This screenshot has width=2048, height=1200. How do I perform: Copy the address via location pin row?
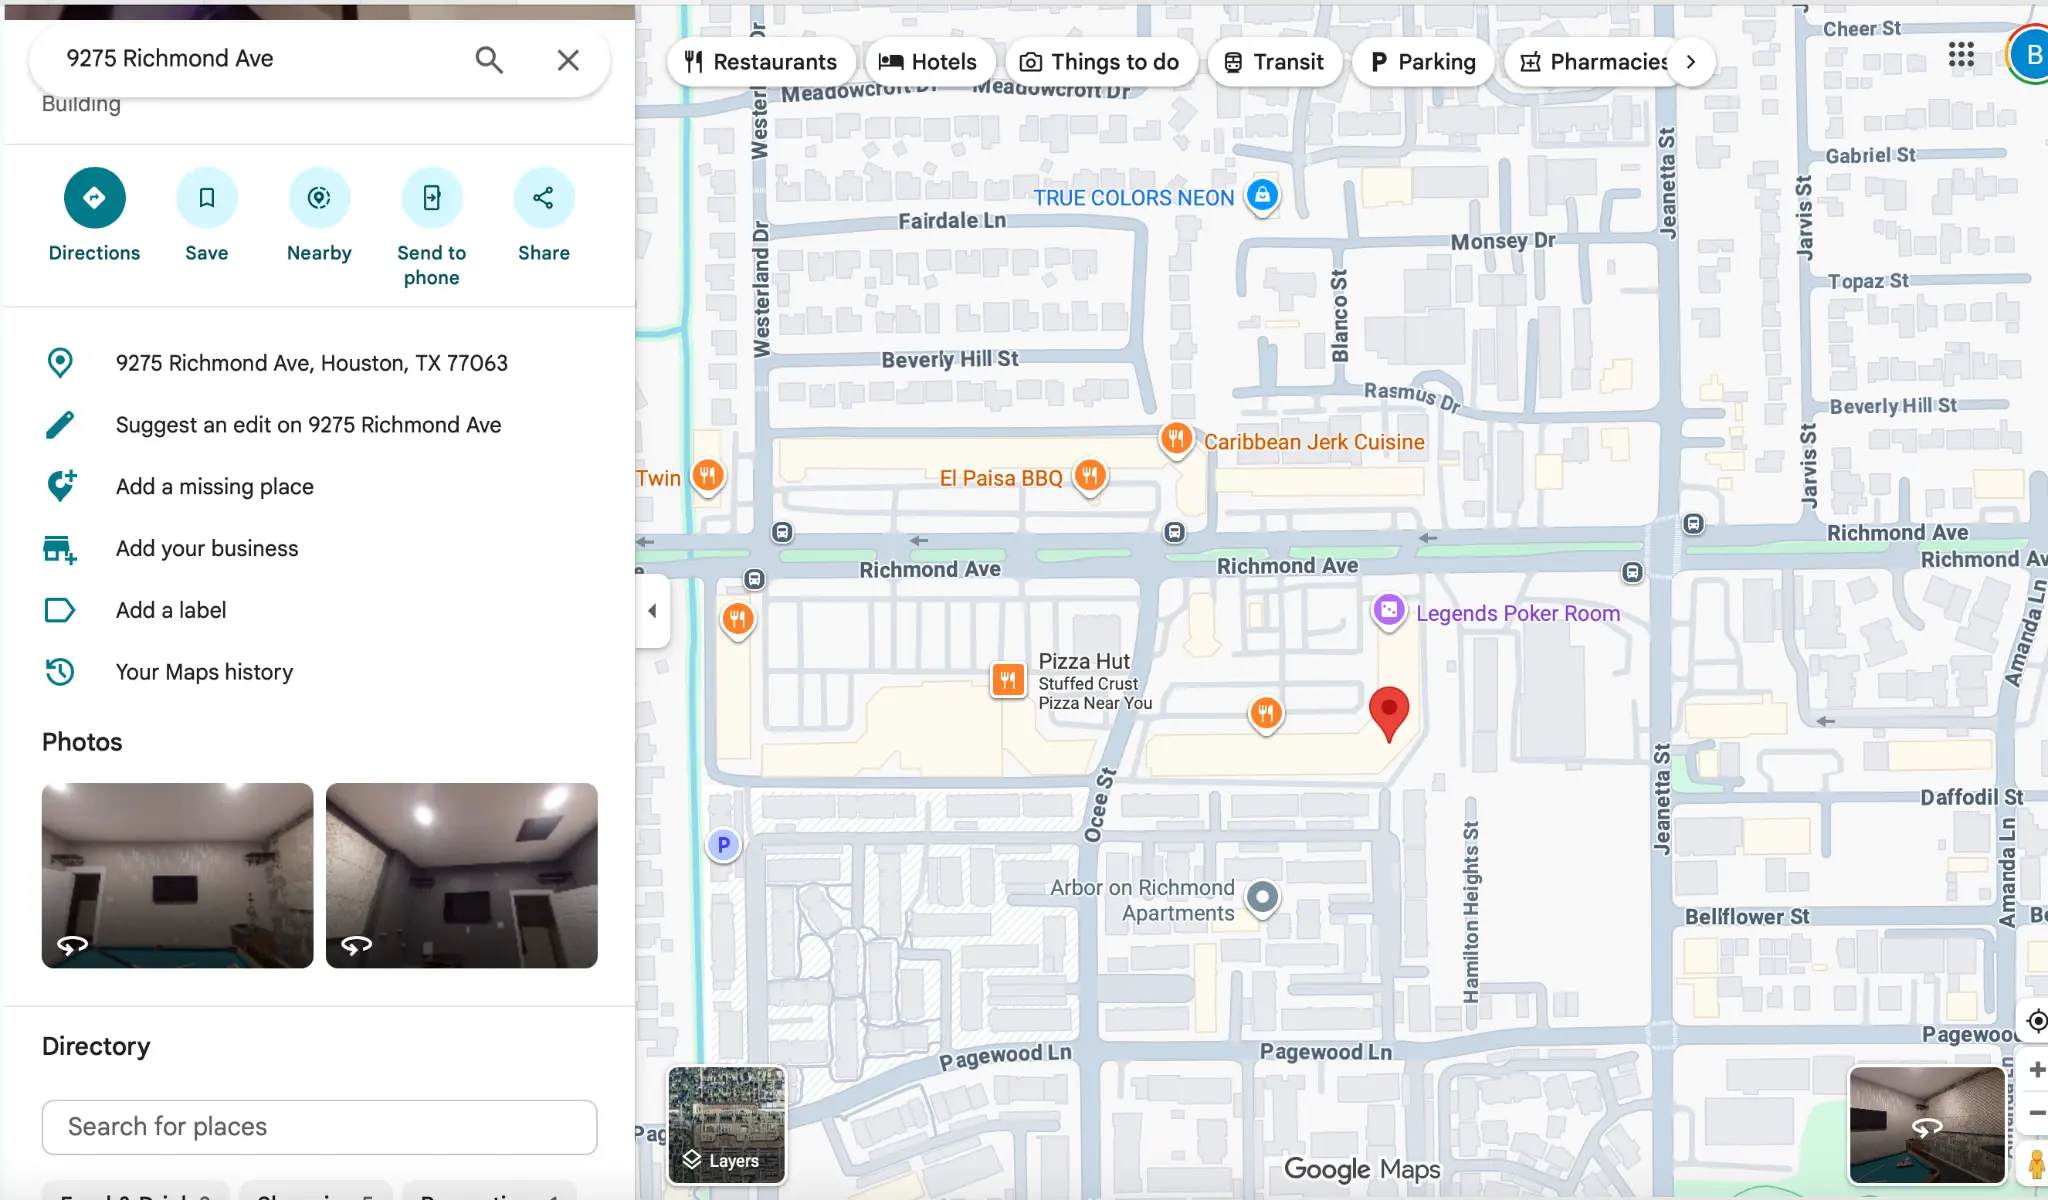(319, 363)
